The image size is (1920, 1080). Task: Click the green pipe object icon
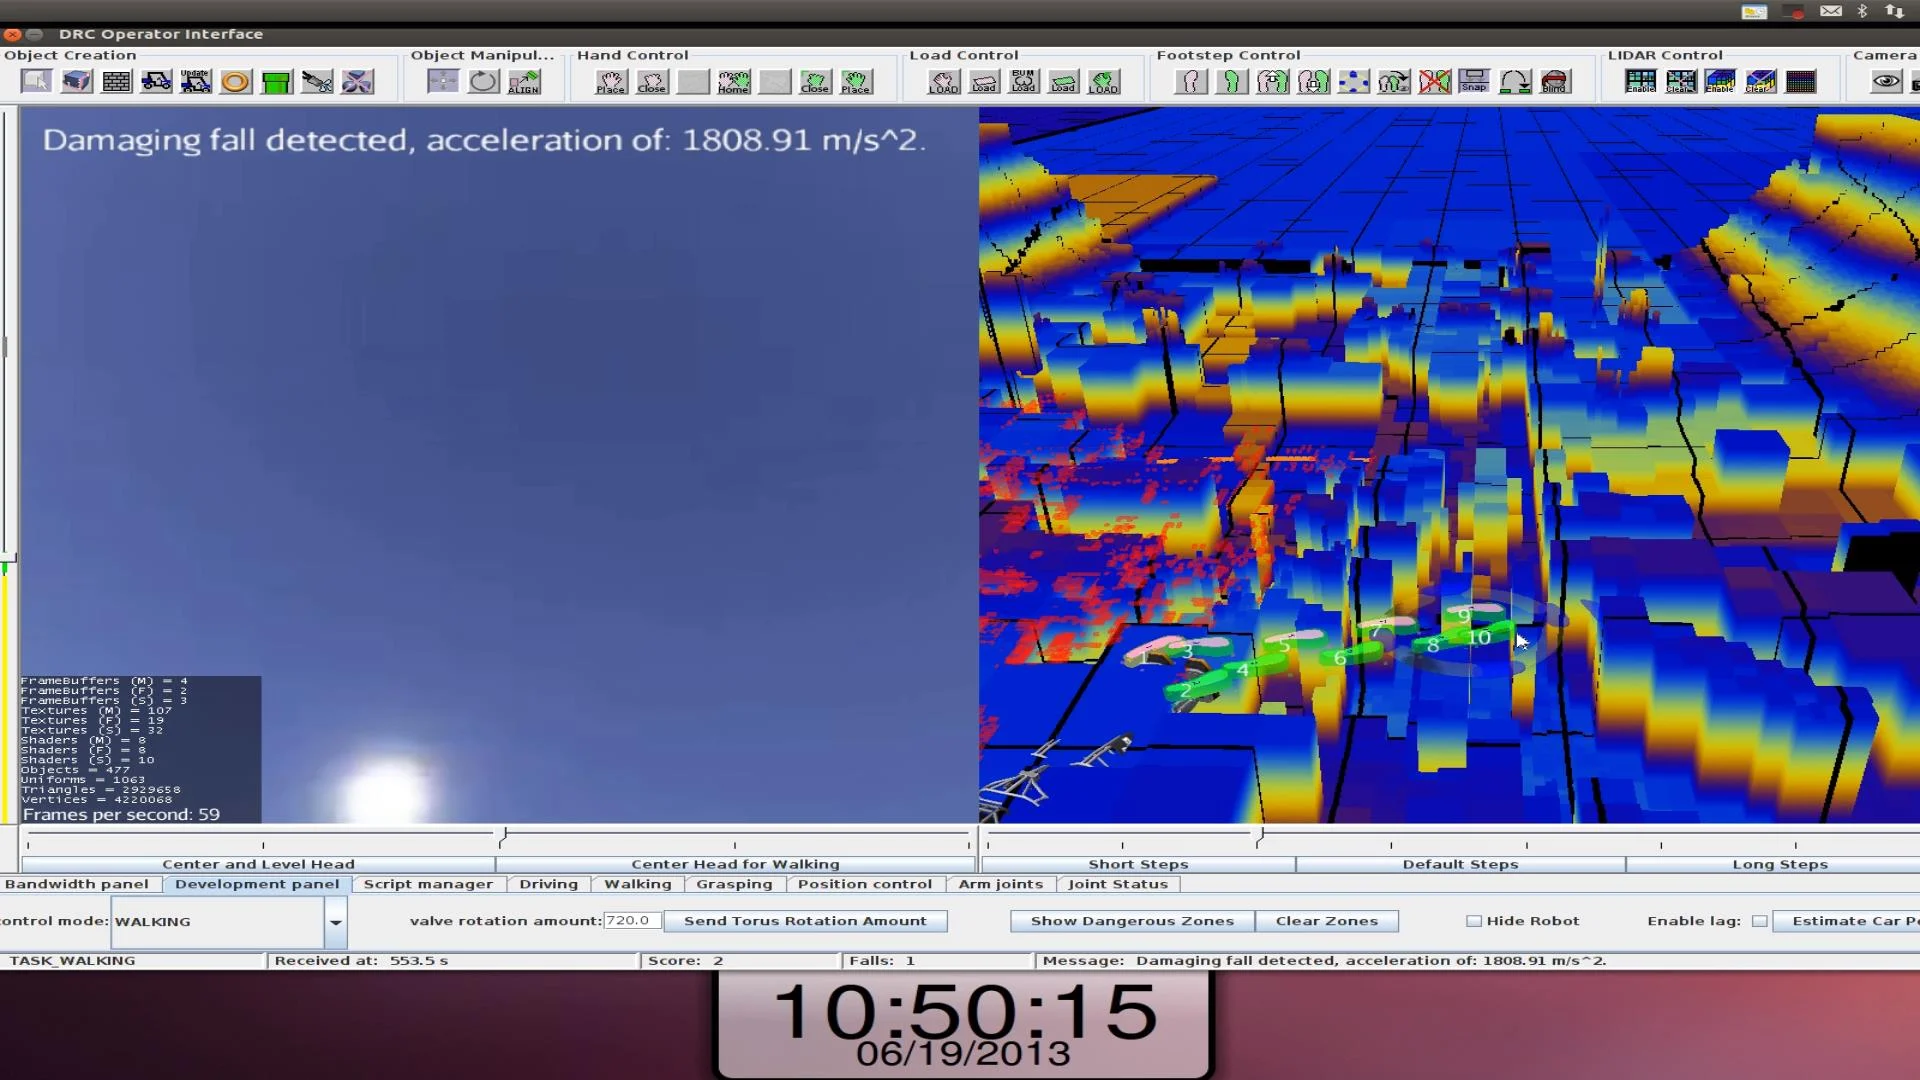pyautogui.click(x=276, y=81)
